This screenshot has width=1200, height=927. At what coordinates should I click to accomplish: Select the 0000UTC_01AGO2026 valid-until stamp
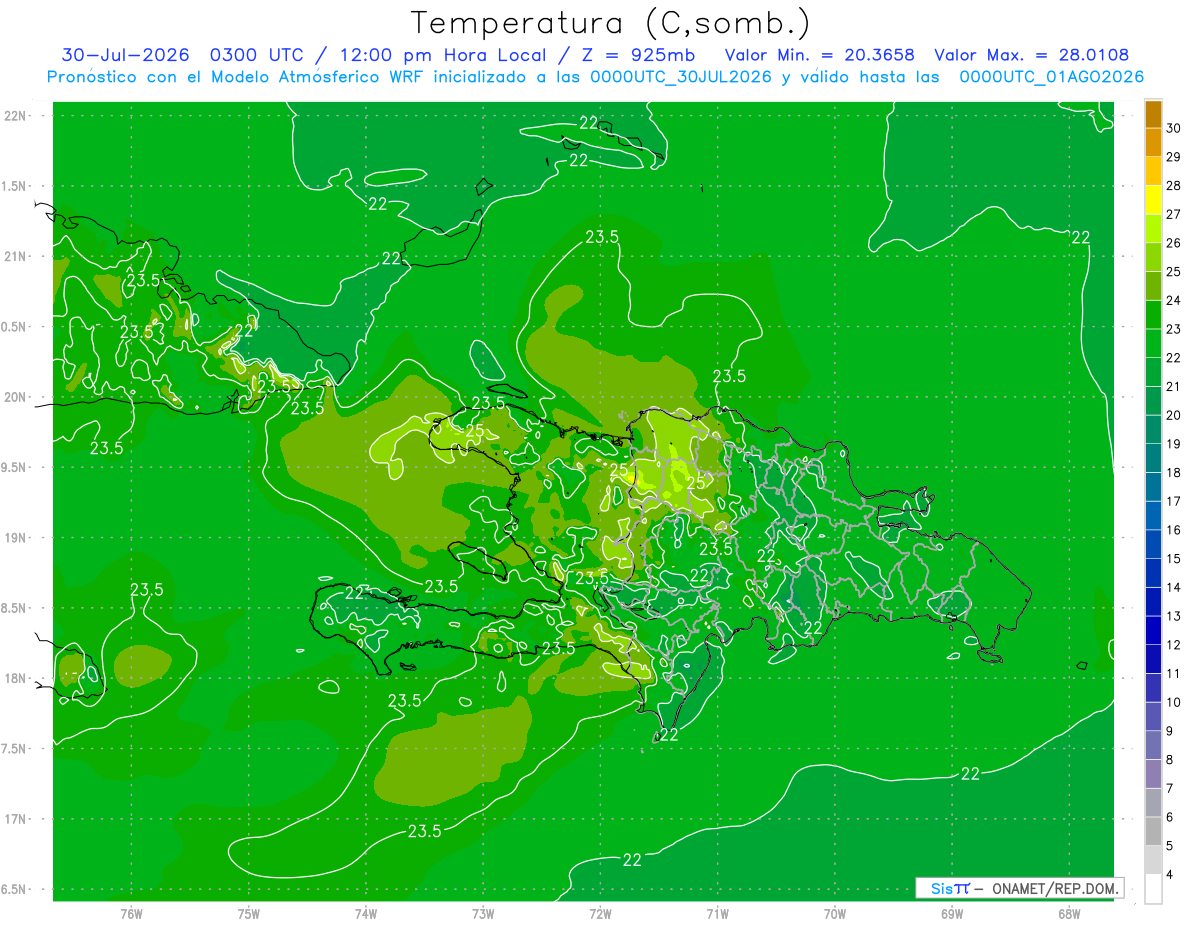(1051, 77)
